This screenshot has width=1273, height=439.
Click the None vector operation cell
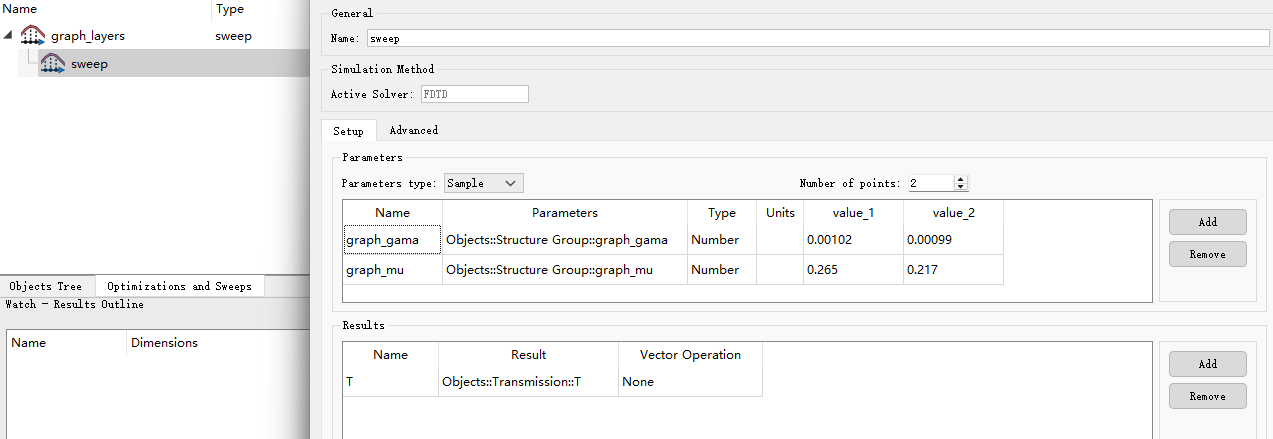(690, 382)
